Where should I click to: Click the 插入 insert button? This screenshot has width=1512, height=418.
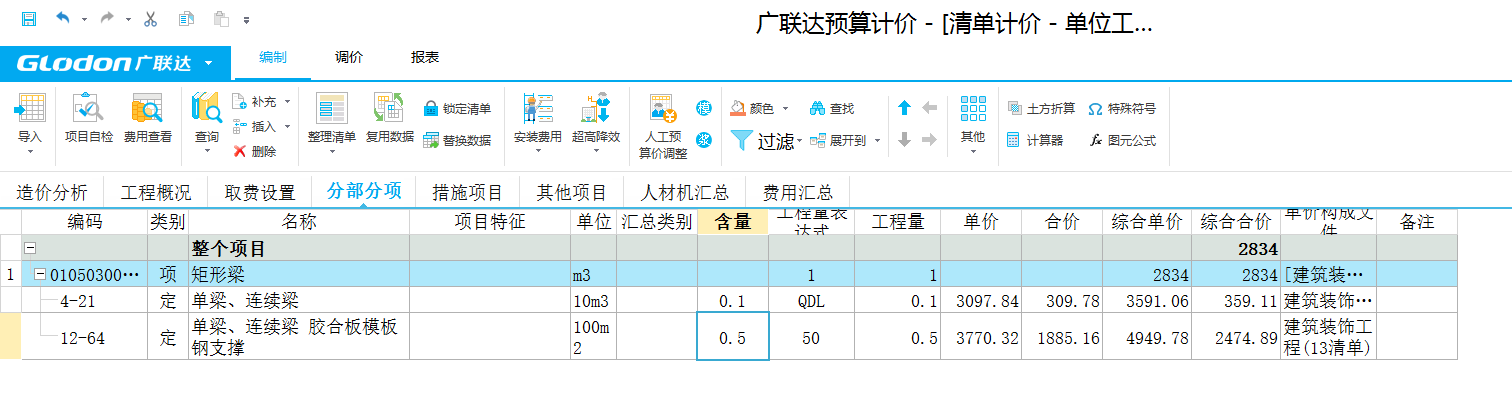click(x=254, y=126)
